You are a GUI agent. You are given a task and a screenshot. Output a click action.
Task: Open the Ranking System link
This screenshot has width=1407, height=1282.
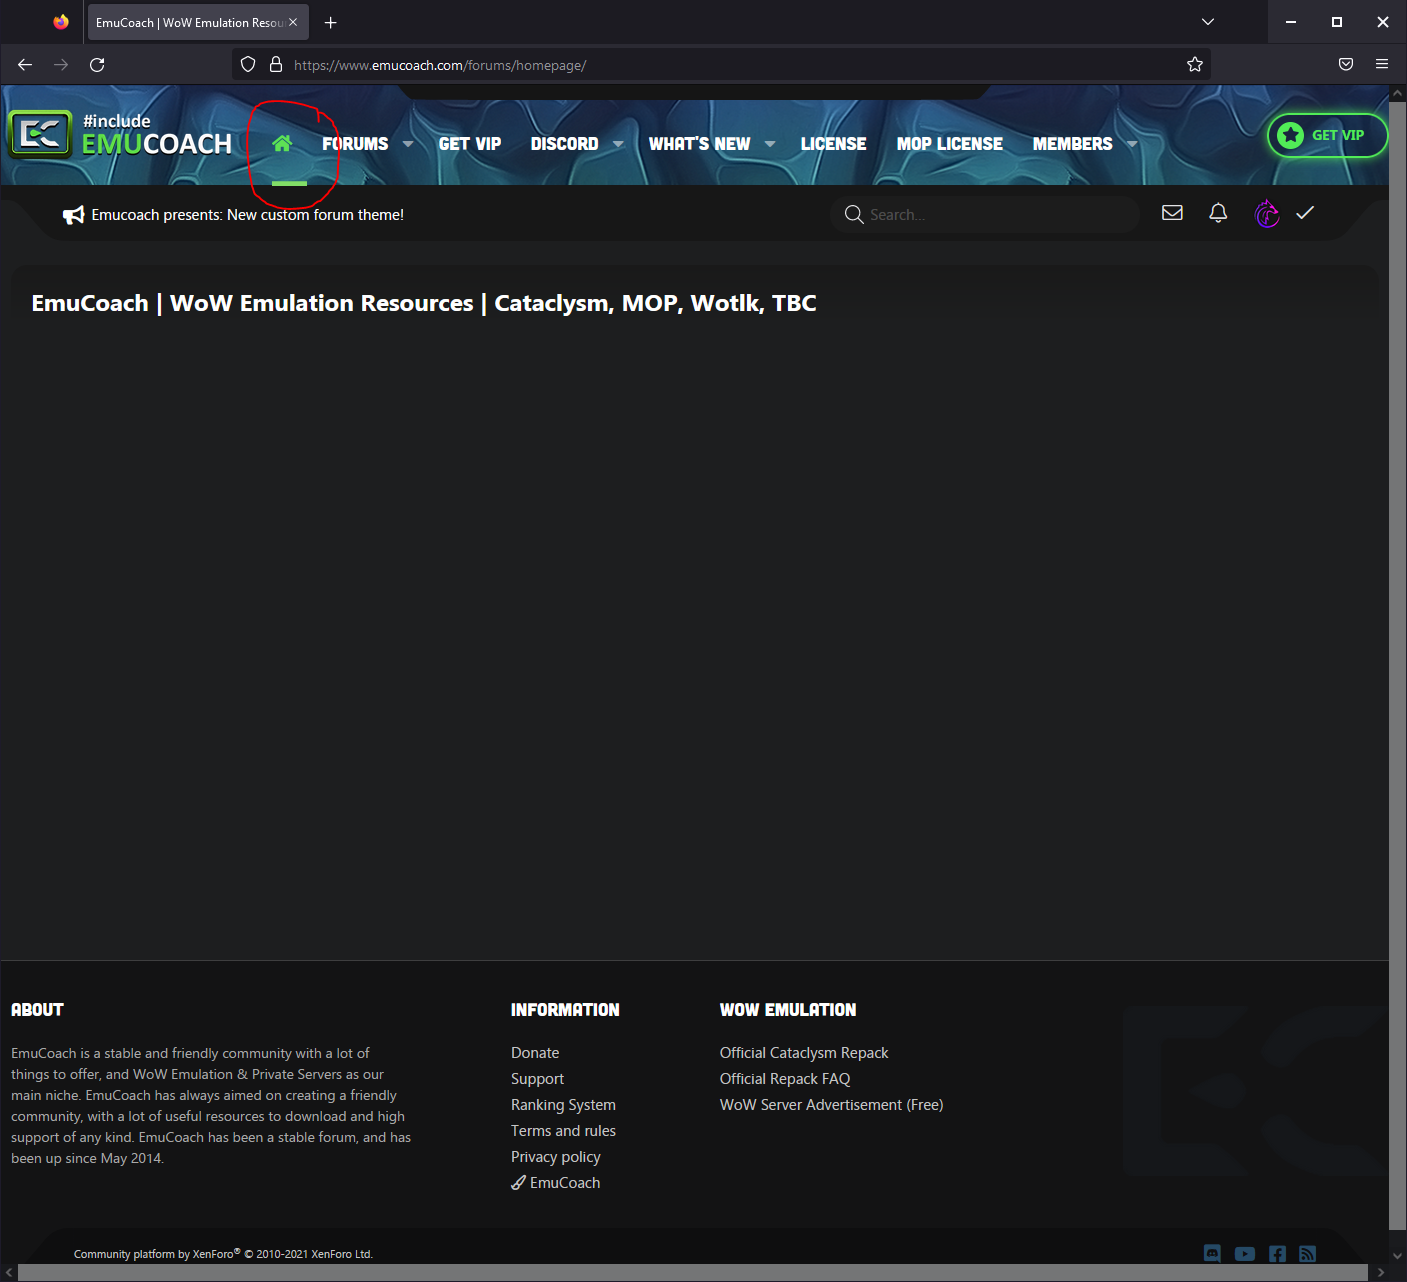[x=563, y=1105]
